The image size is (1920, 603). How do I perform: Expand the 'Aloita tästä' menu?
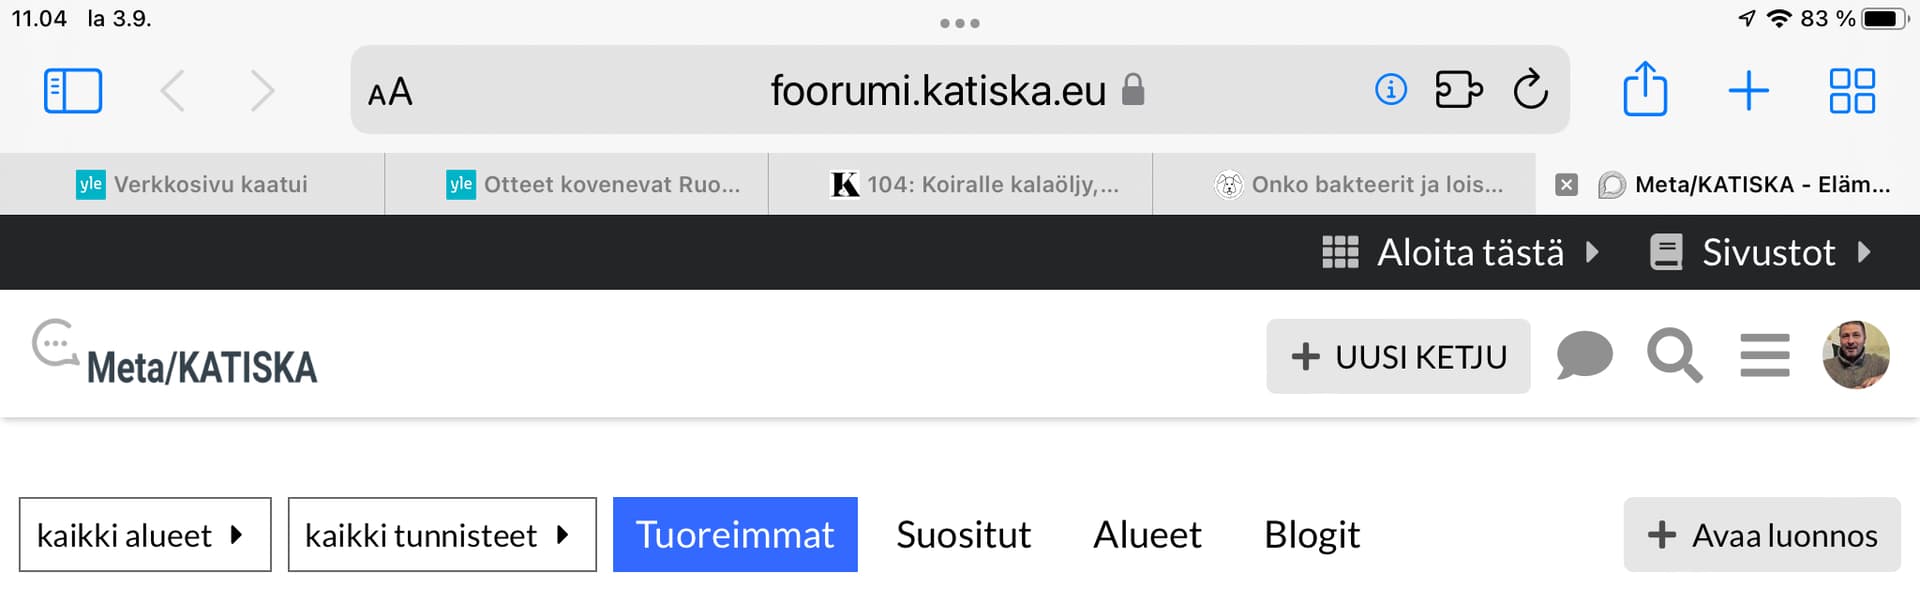click(x=1460, y=252)
